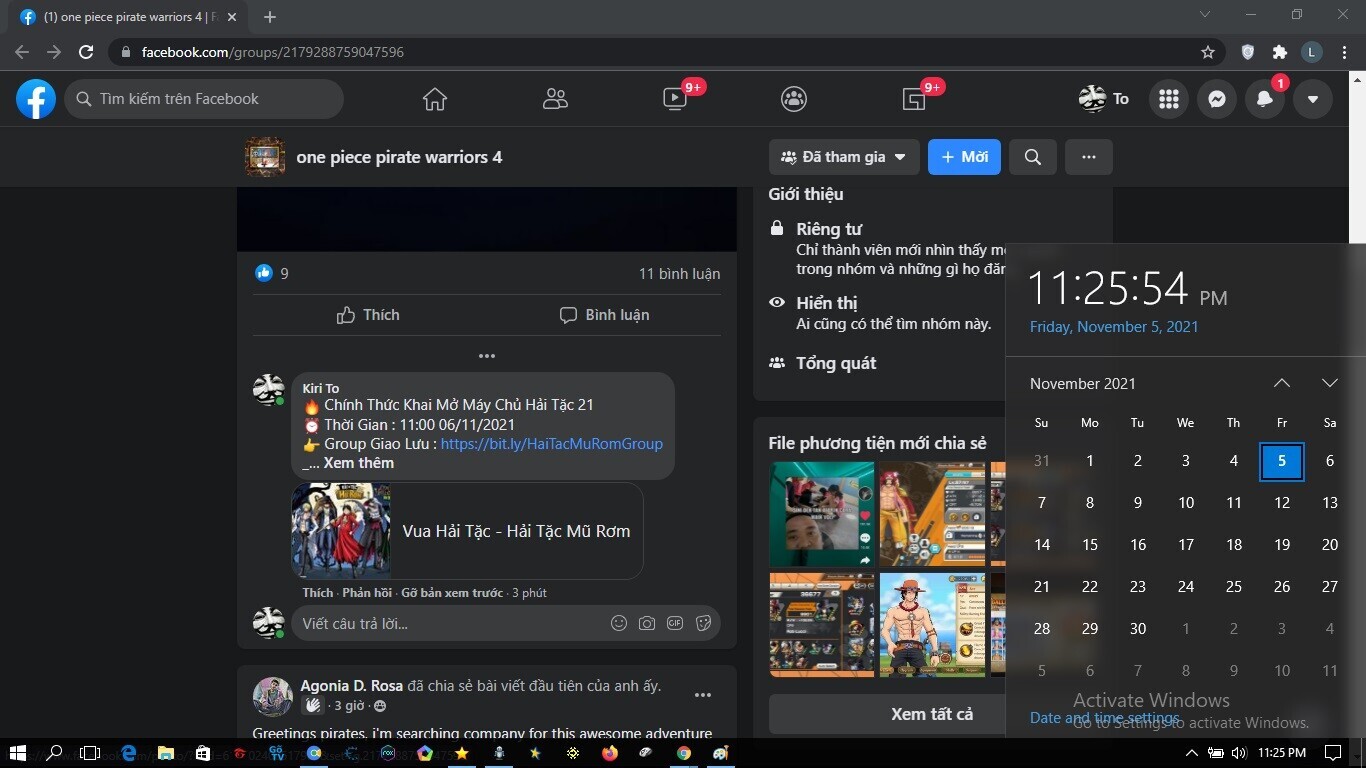Open Task View on the taskbar

(x=90, y=753)
